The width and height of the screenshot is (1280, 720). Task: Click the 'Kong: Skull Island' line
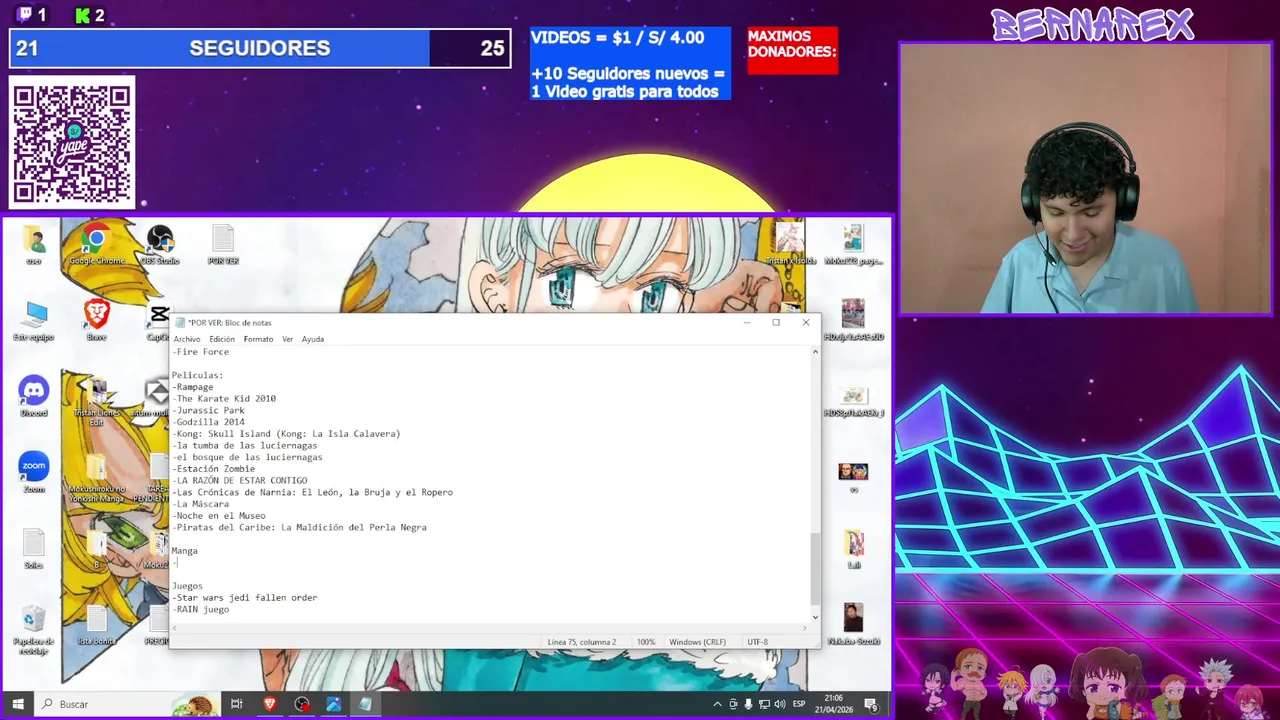tap(286, 434)
